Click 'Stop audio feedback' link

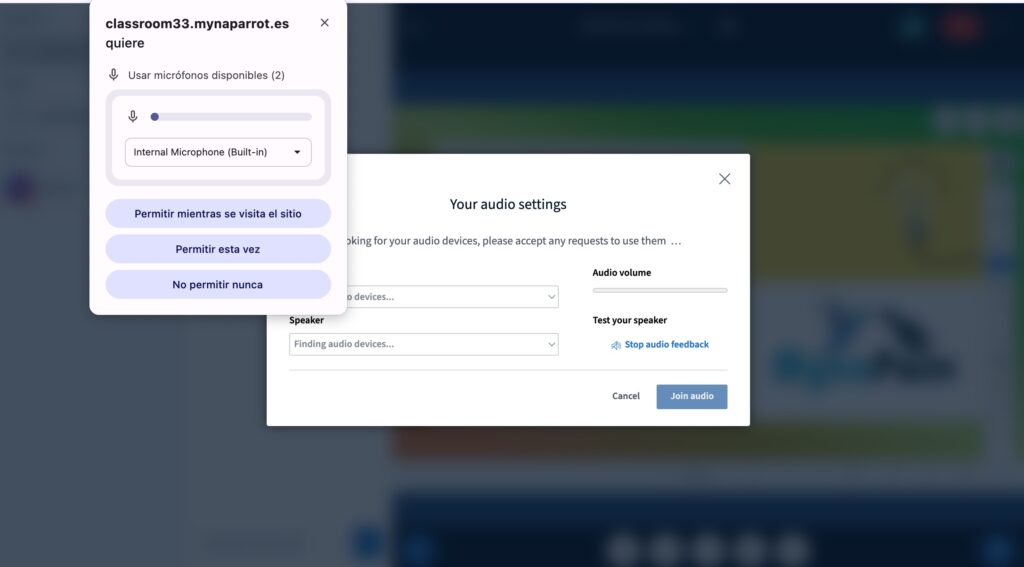(666, 345)
